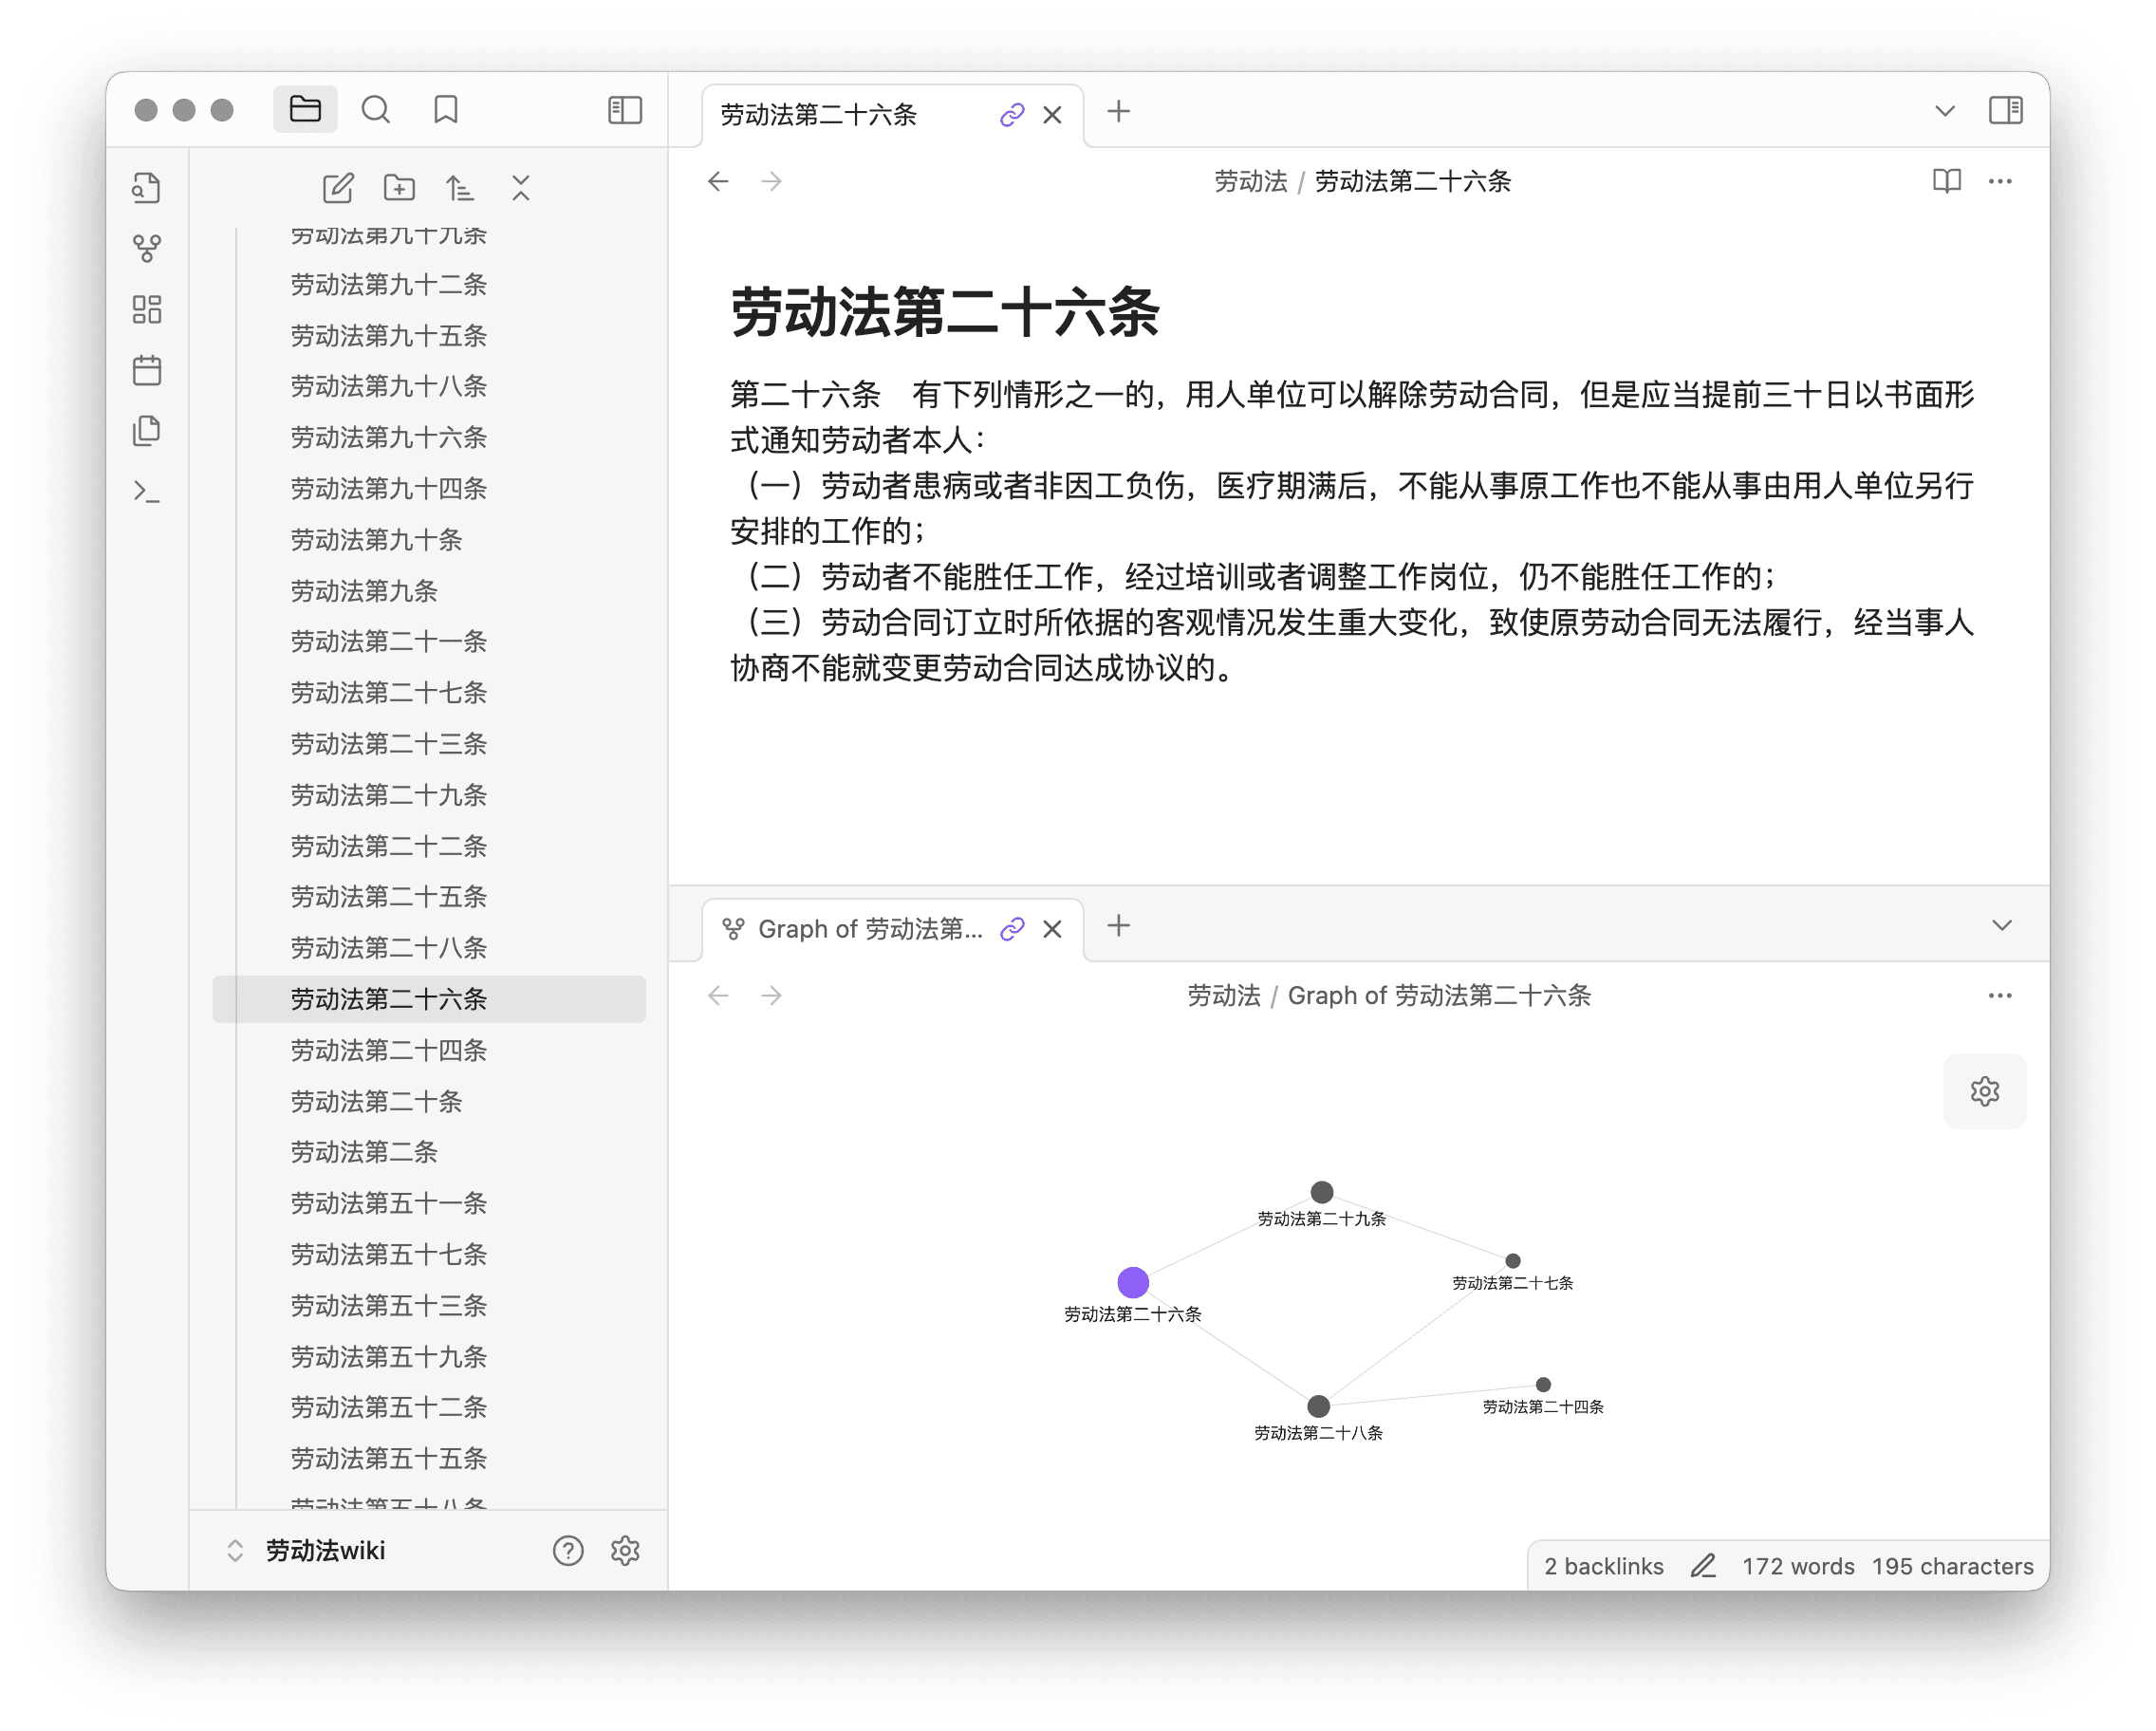Select graph node 劳动法第二十九条
This screenshot has width=2156, height=1731.
[x=1321, y=1191]
